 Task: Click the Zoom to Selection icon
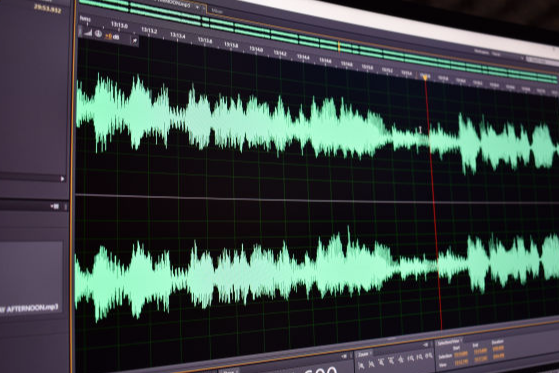click(429, 356)
